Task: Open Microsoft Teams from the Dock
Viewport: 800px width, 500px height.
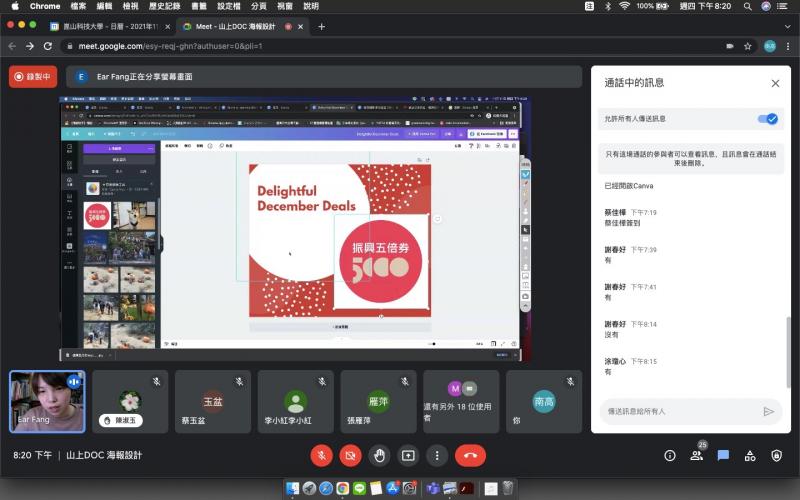Action: [433, 488]
